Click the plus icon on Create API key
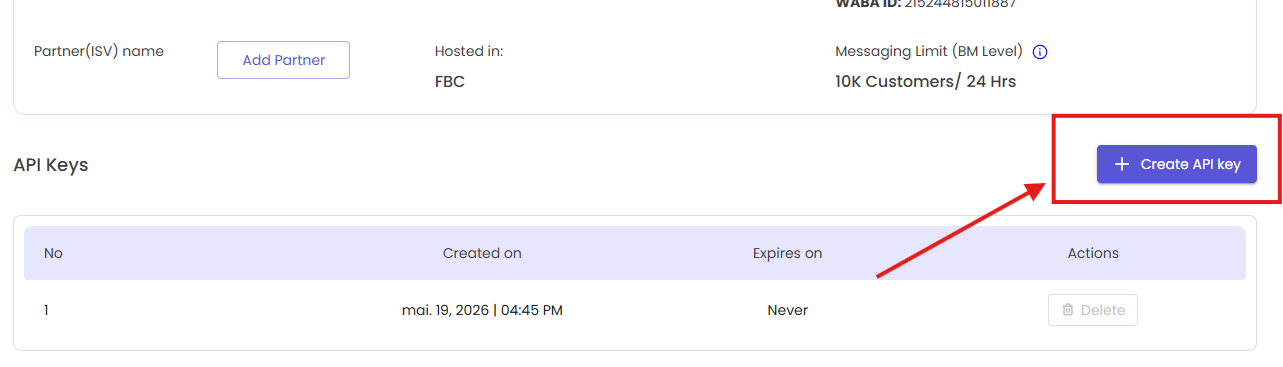The height and width of the screenshot is (367, 1283). [1122, 164]
